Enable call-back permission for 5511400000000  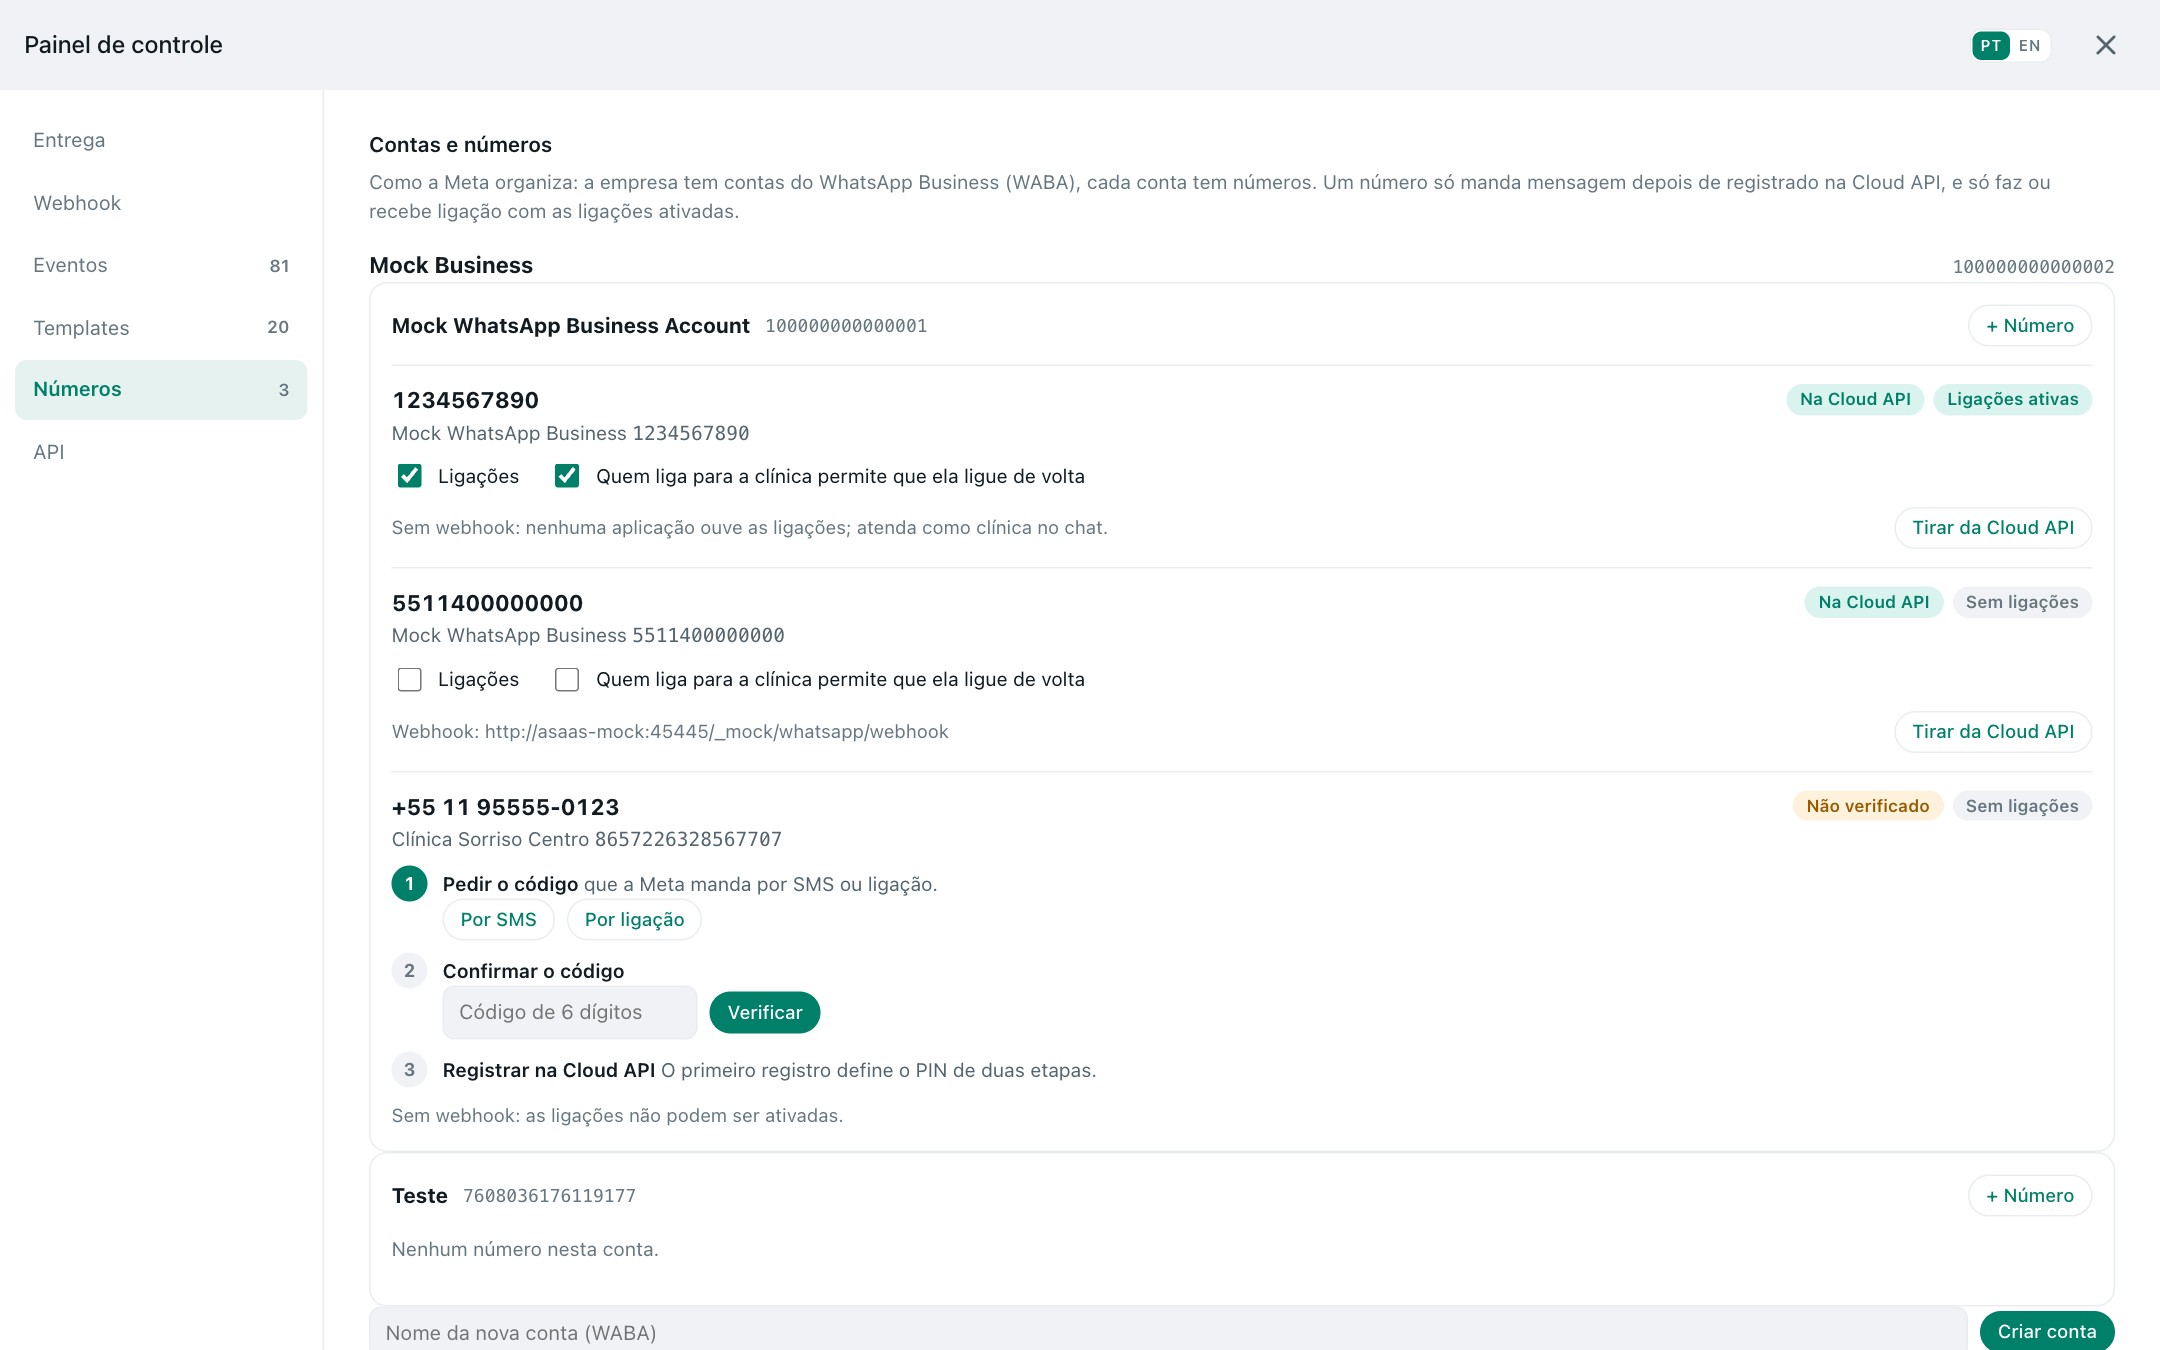tap(567, 680)
